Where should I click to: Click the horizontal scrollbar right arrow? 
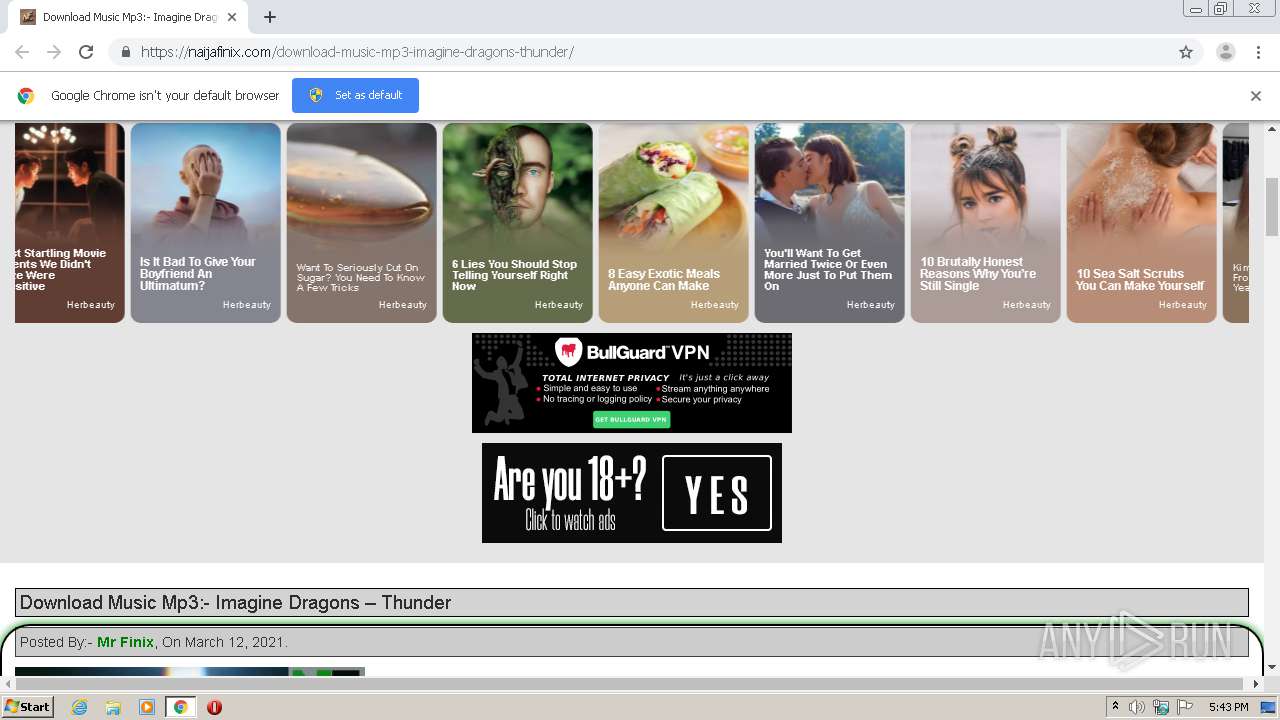pos(1257,684)
